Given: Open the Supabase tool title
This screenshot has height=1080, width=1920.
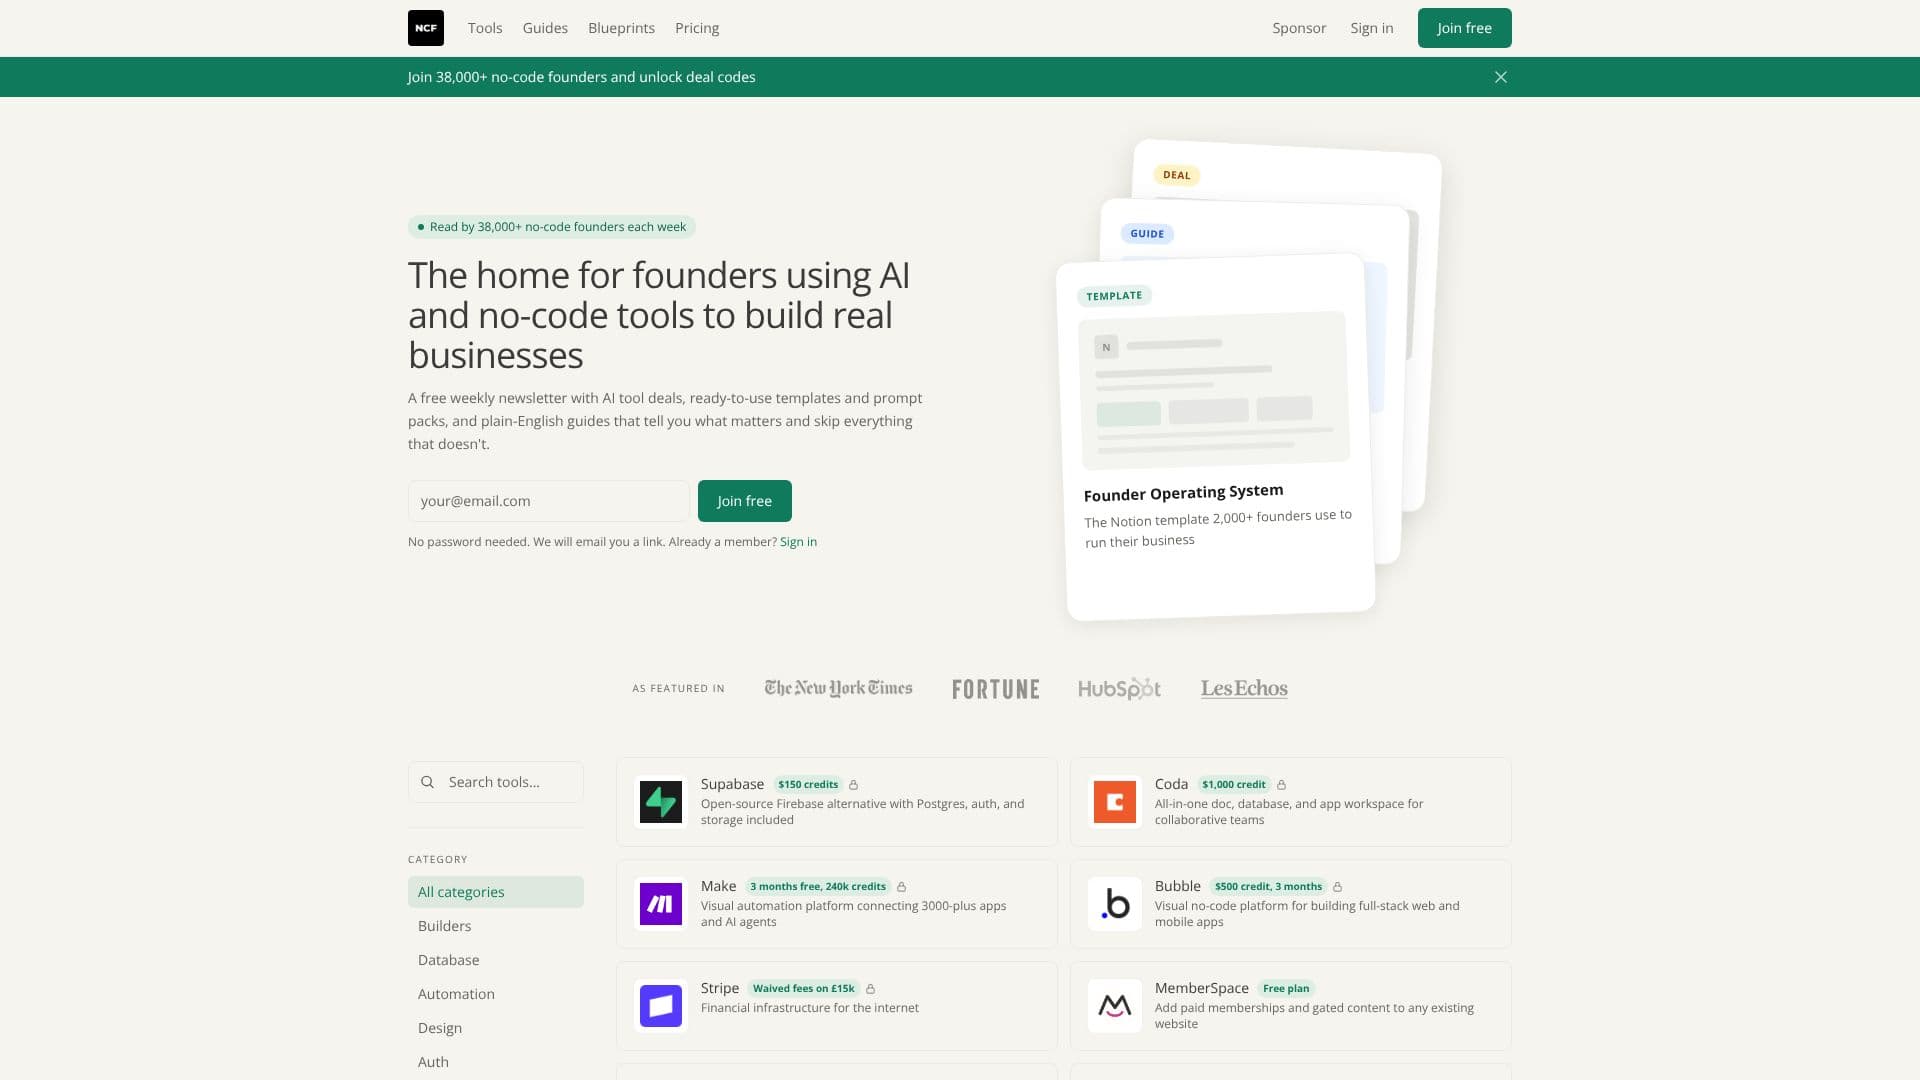Looking at the screenshot, I should pos(732,784).
